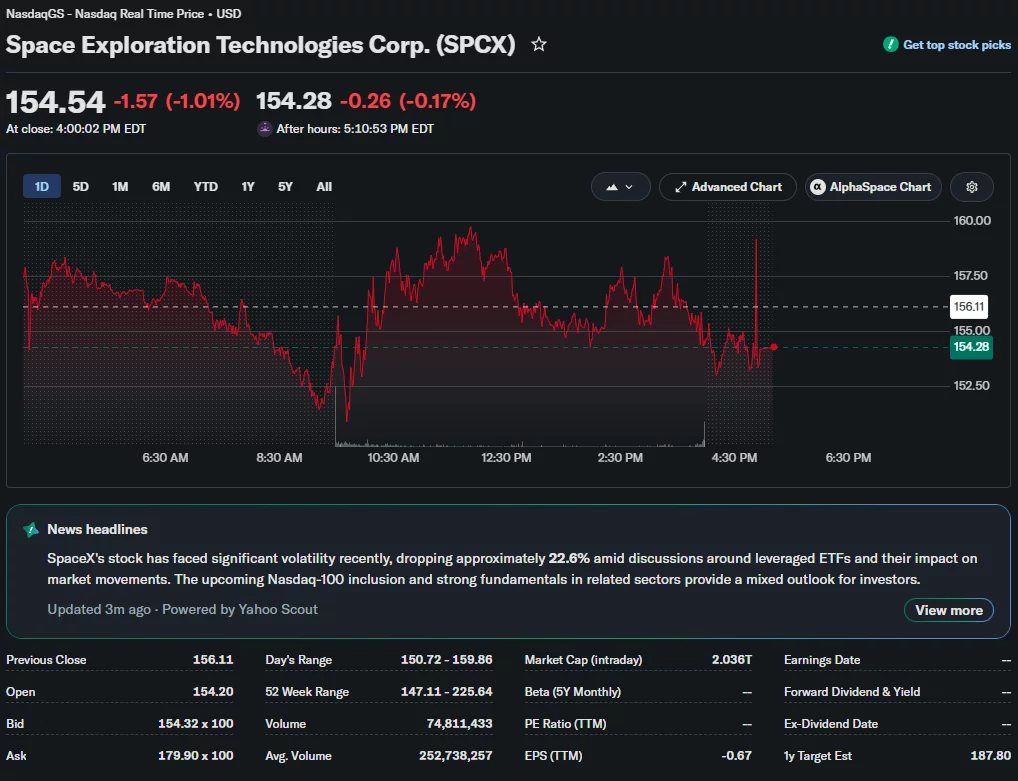1018x781 pixels.
Task: Click 52 Week Range 147.11 - 225.64
Action: (447, 691)
